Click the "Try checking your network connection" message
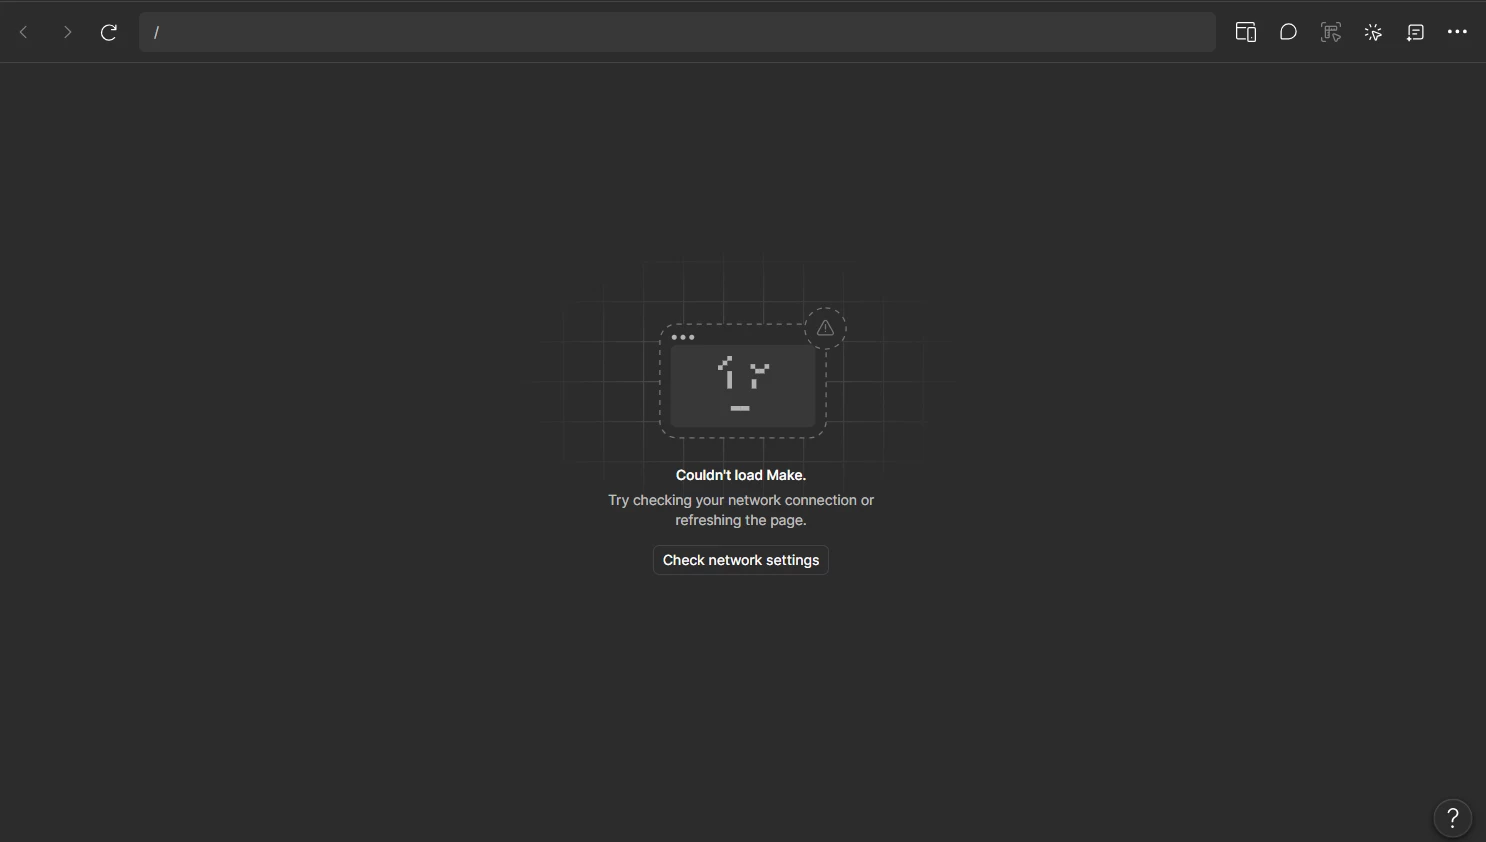Viewport: 1486px width, 842px height. (x=741, y=510)
